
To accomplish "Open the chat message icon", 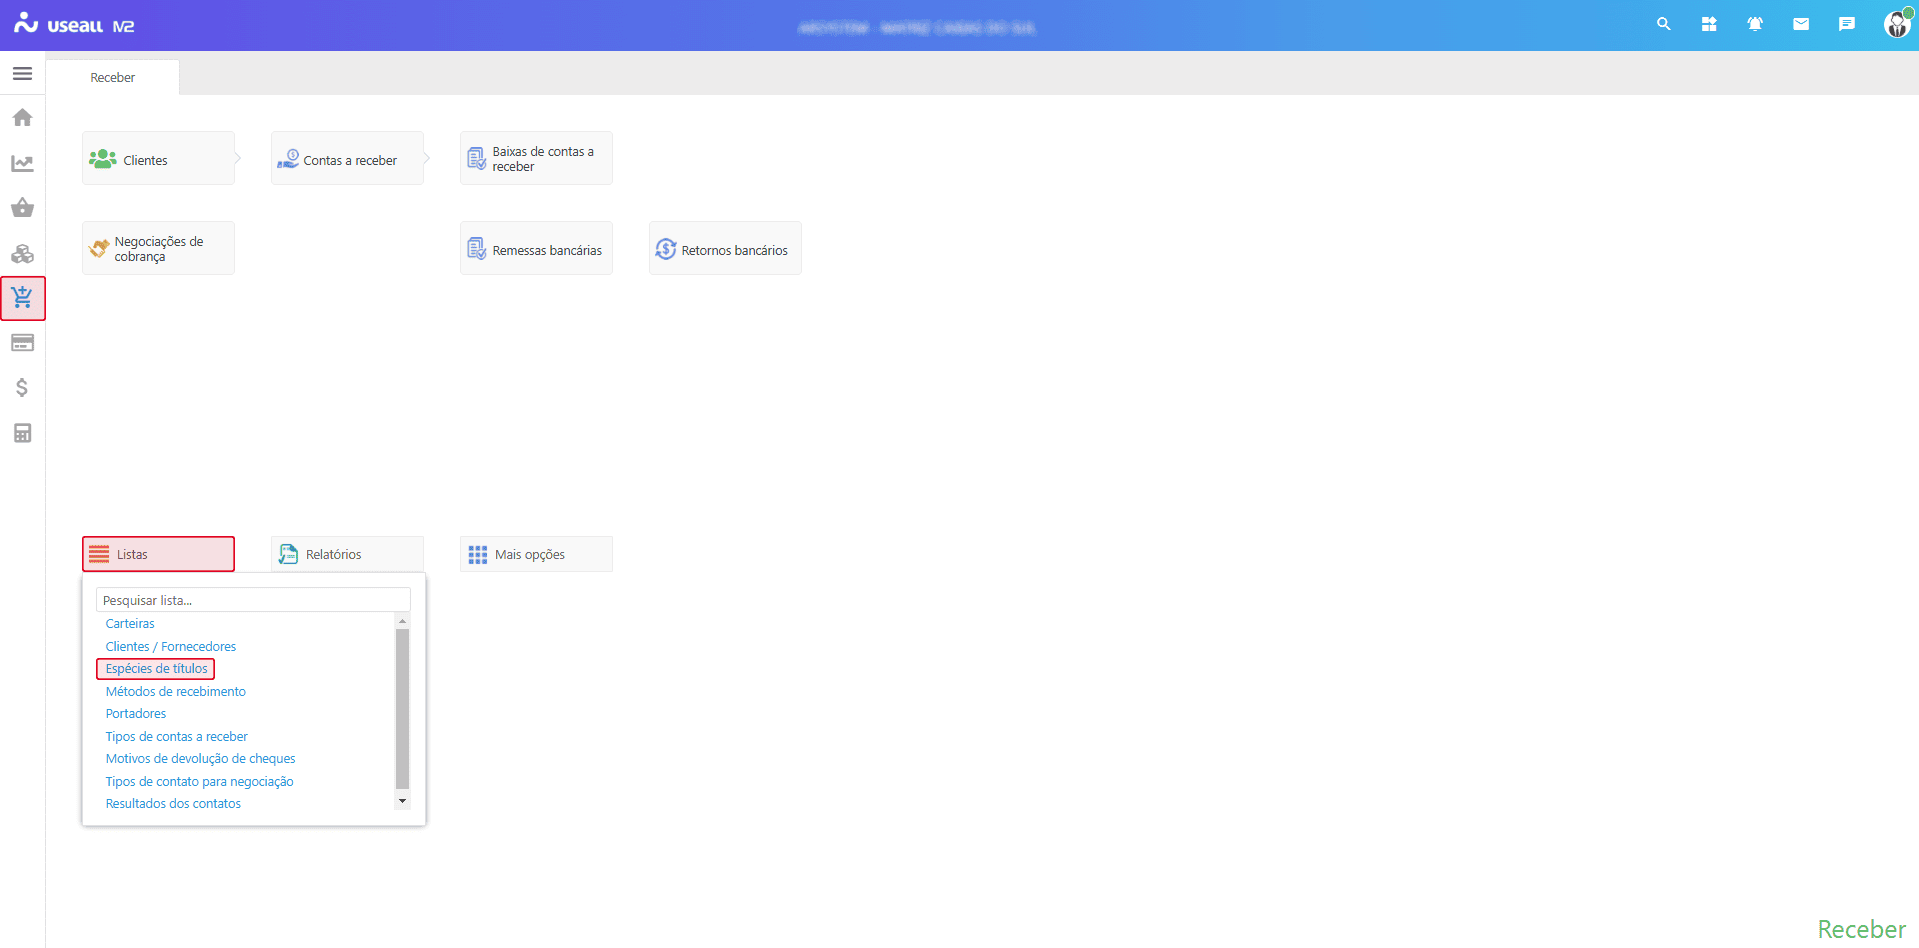I will (1846, 24).
